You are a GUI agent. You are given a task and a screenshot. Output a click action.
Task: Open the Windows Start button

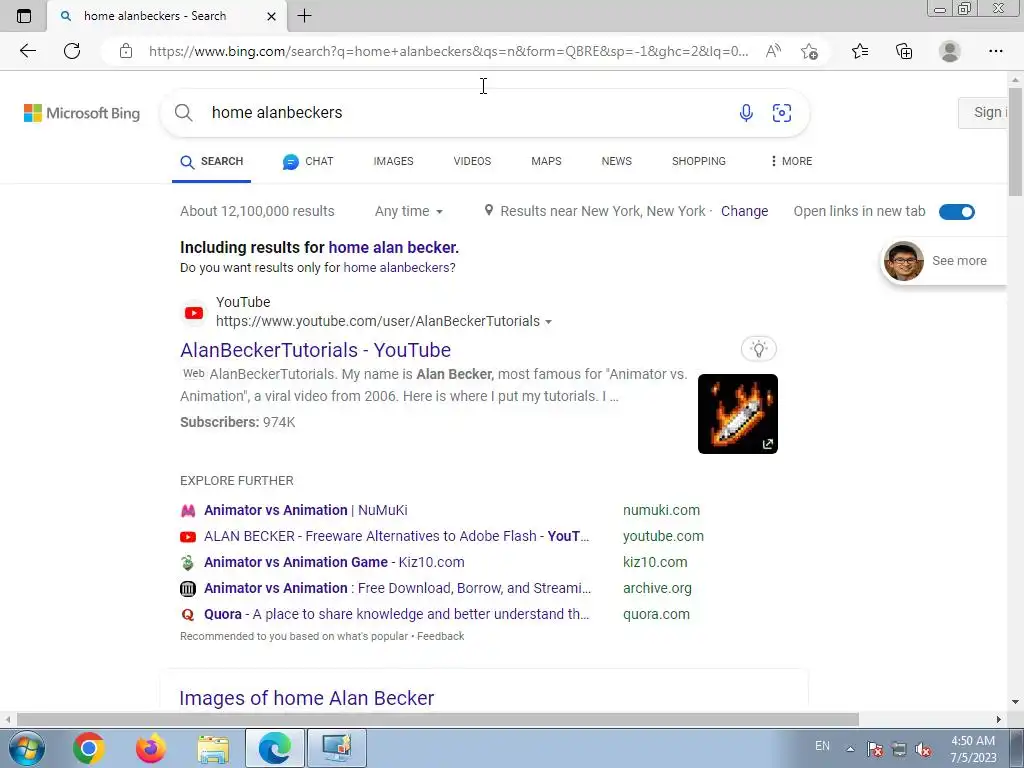pyautogui.click(x=26, y=748)
